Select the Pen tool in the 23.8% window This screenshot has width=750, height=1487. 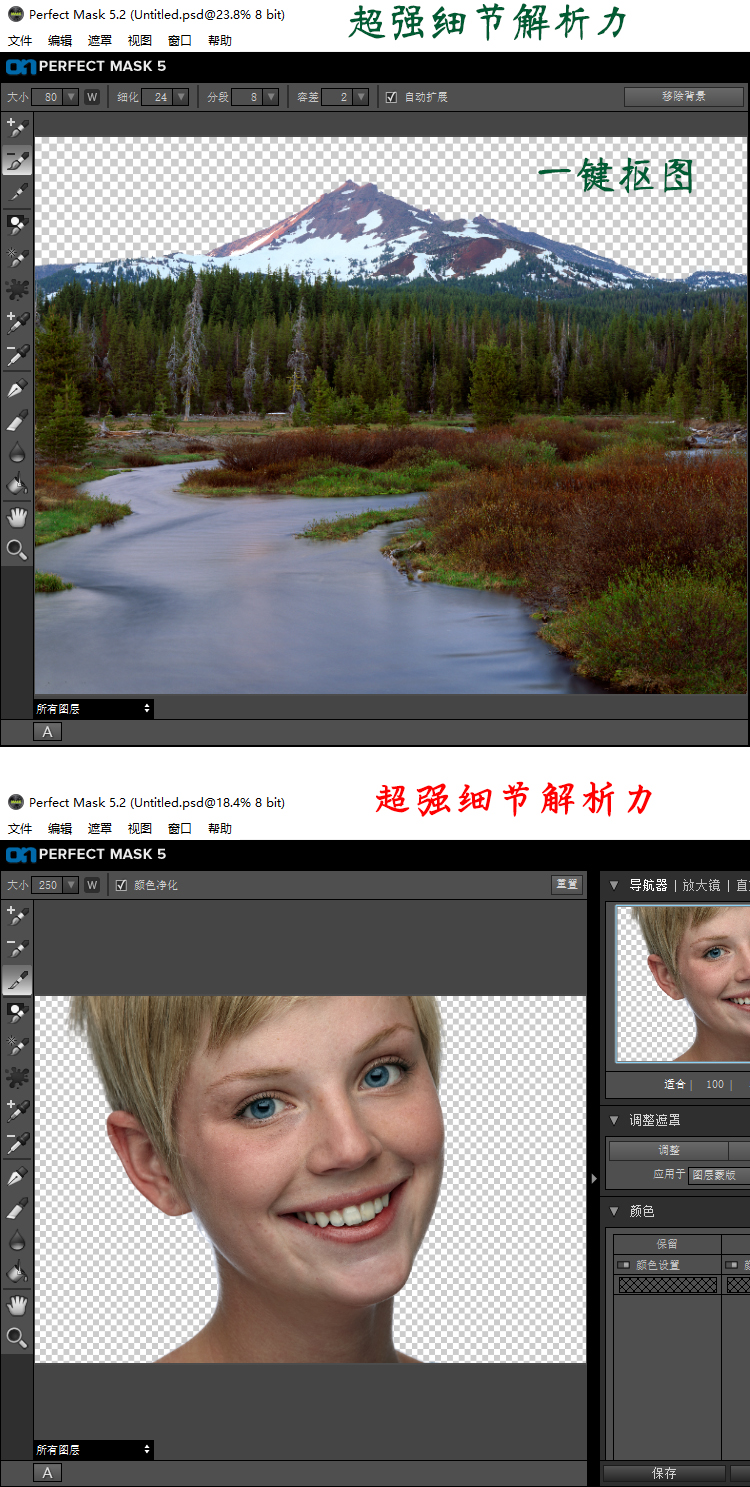tap(17, 387)
